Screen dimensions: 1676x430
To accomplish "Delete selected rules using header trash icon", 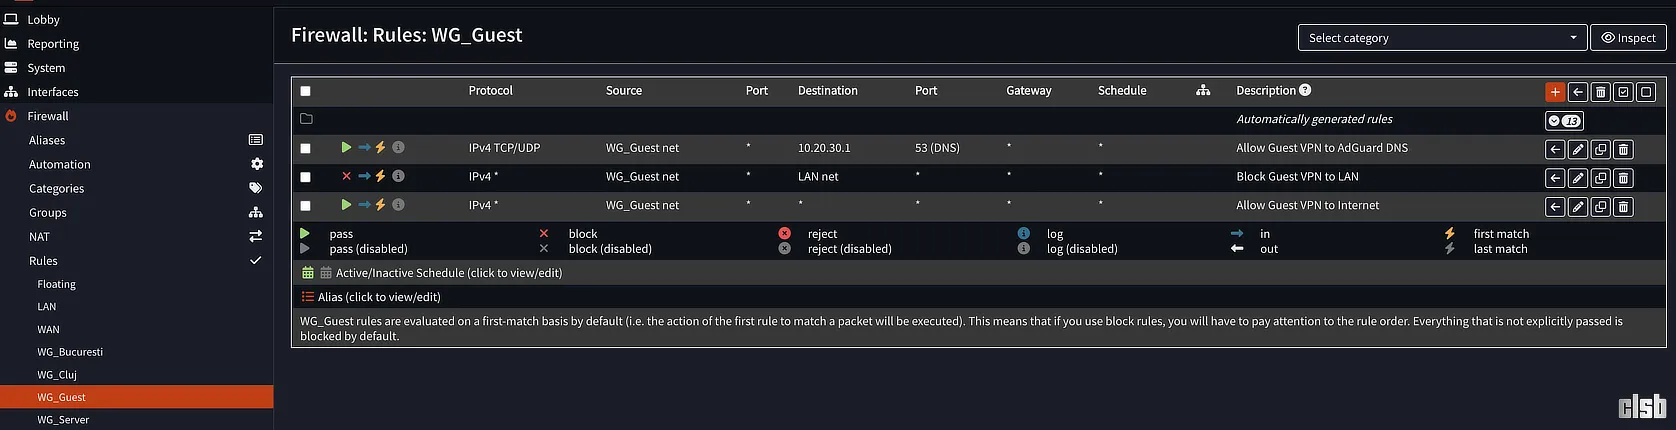I will (x=1600, y=92).
